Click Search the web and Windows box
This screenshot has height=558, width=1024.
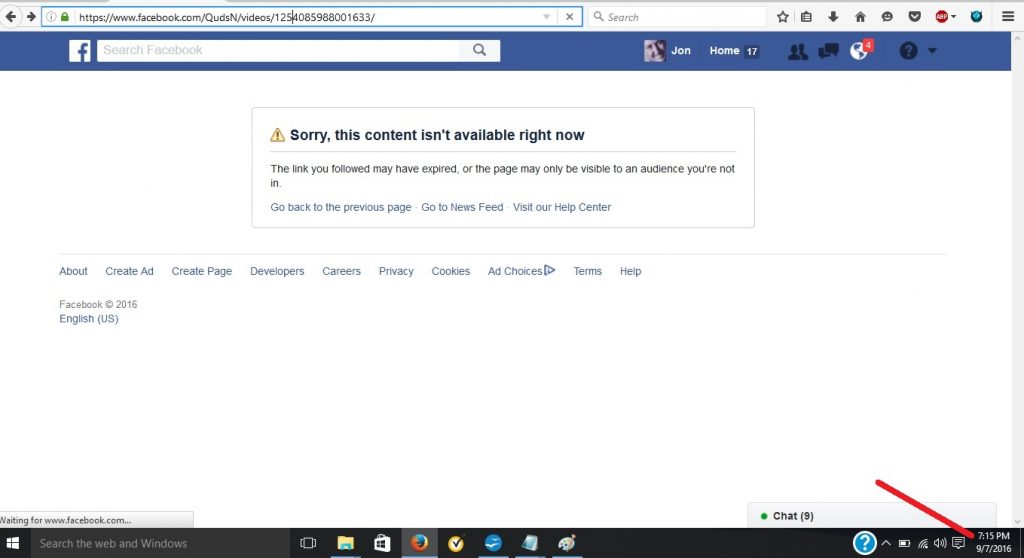pyautogui.click(x=158, y=543)
